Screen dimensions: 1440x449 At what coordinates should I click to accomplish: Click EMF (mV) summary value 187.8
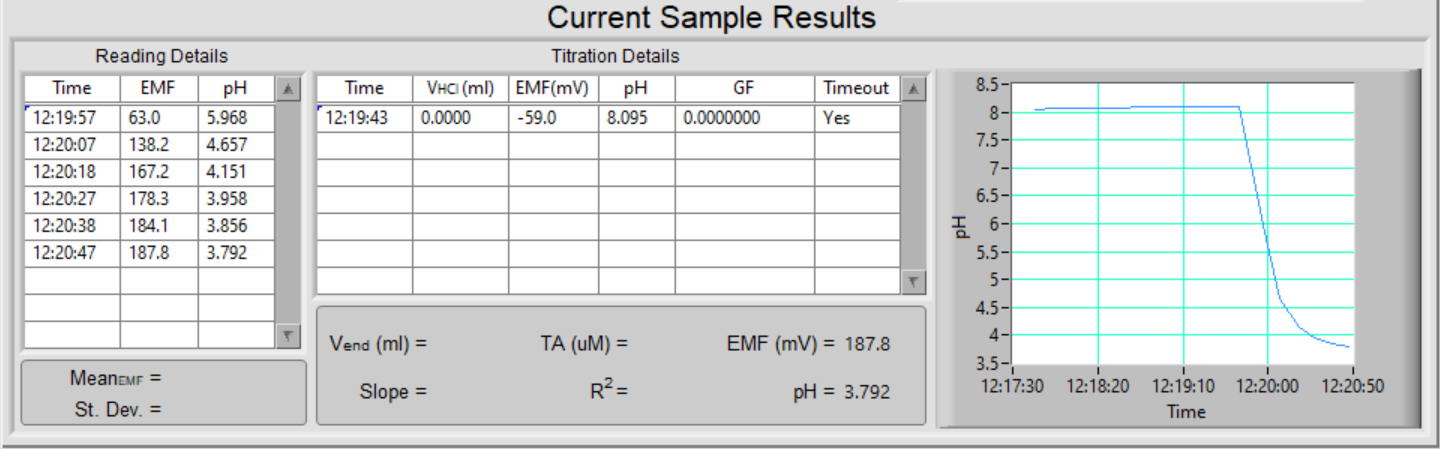pyautogui.click(x=867, y=344)
